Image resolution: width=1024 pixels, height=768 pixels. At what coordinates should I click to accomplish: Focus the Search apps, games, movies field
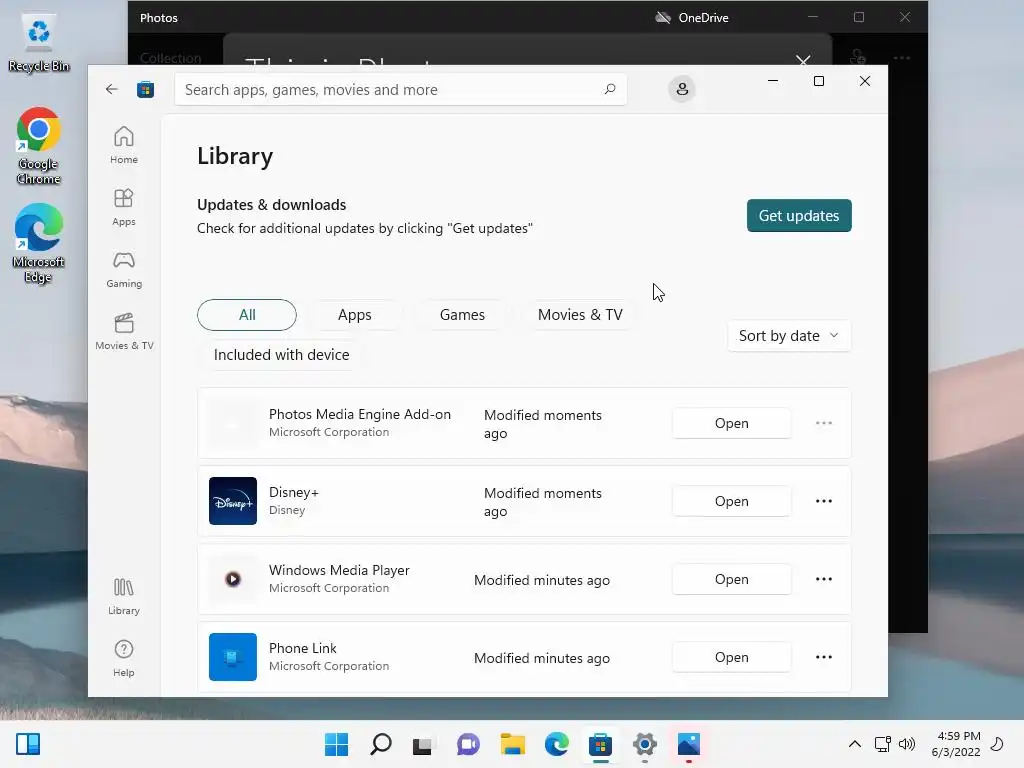tap(400, 89)
